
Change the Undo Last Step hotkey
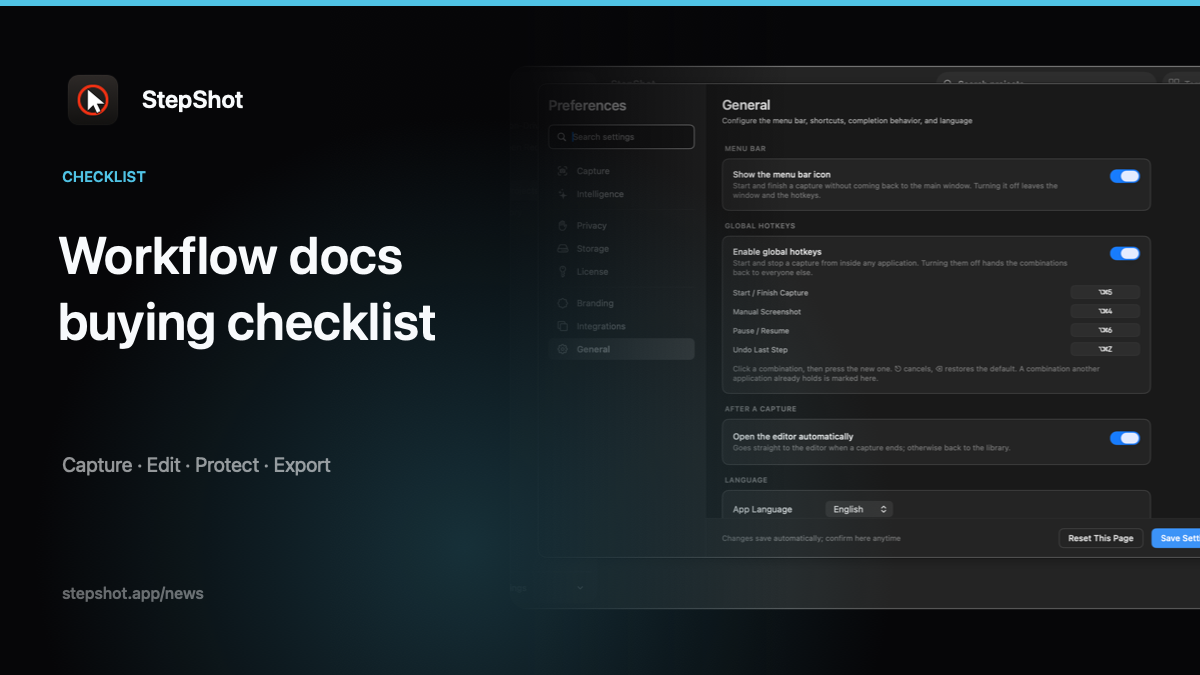pos(1105,349)
